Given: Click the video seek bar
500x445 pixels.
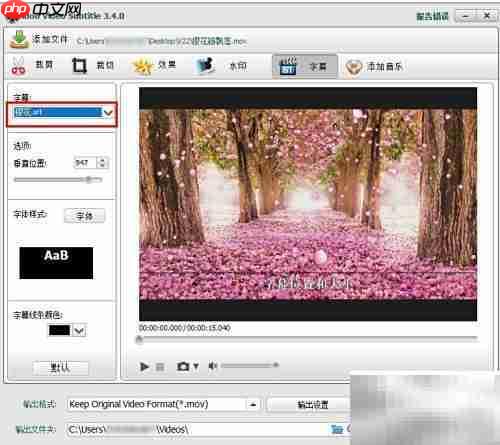Looking at the screenshot, I should pyautogui.click(x=308, y=339).
